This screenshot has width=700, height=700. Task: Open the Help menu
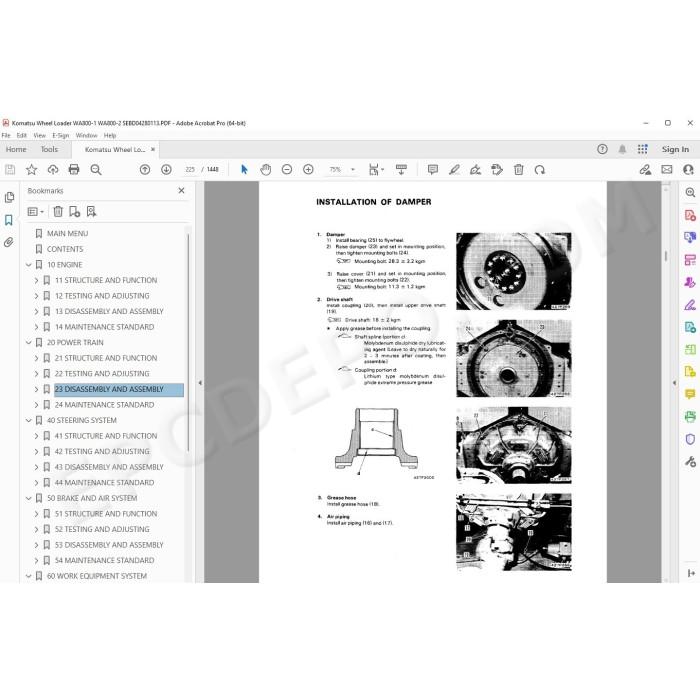pos(110,135)
